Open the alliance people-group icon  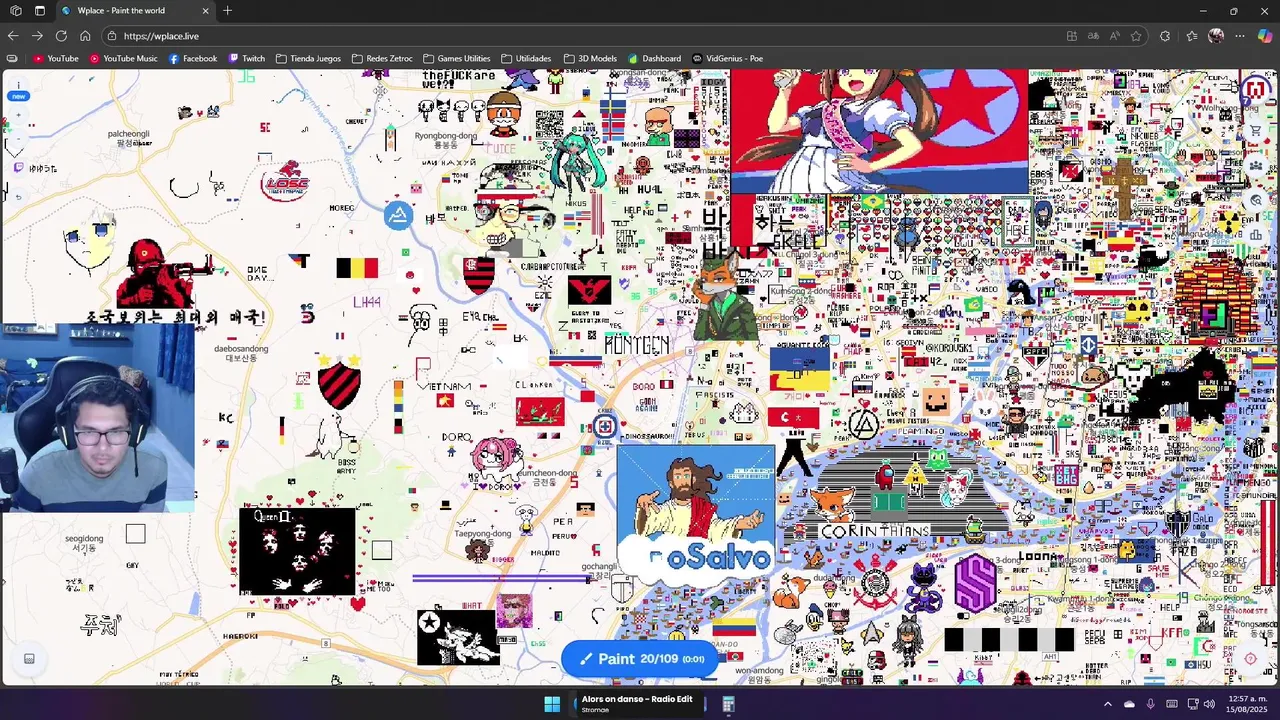[1256, 165]
